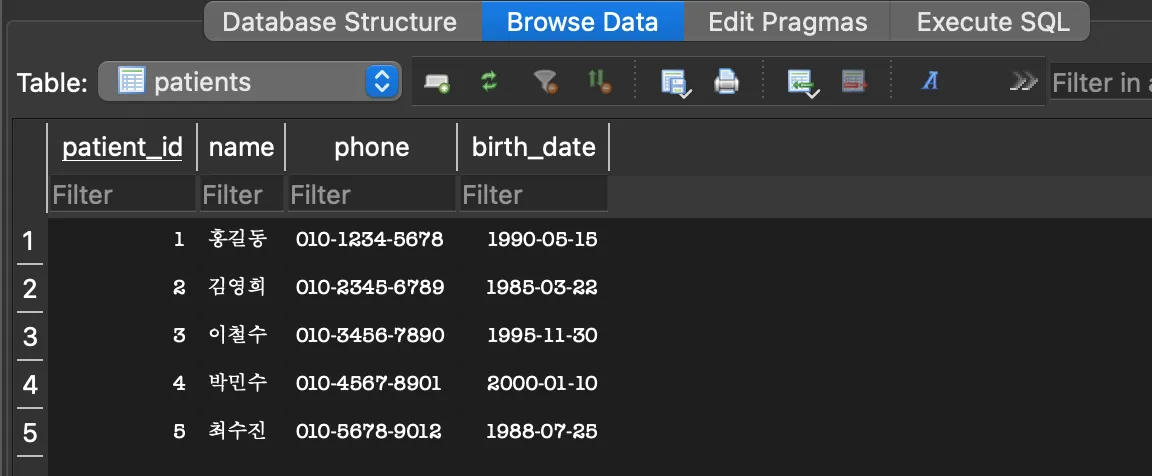Delete the current record icon
1152x476 pixels.
pos(854,82)
